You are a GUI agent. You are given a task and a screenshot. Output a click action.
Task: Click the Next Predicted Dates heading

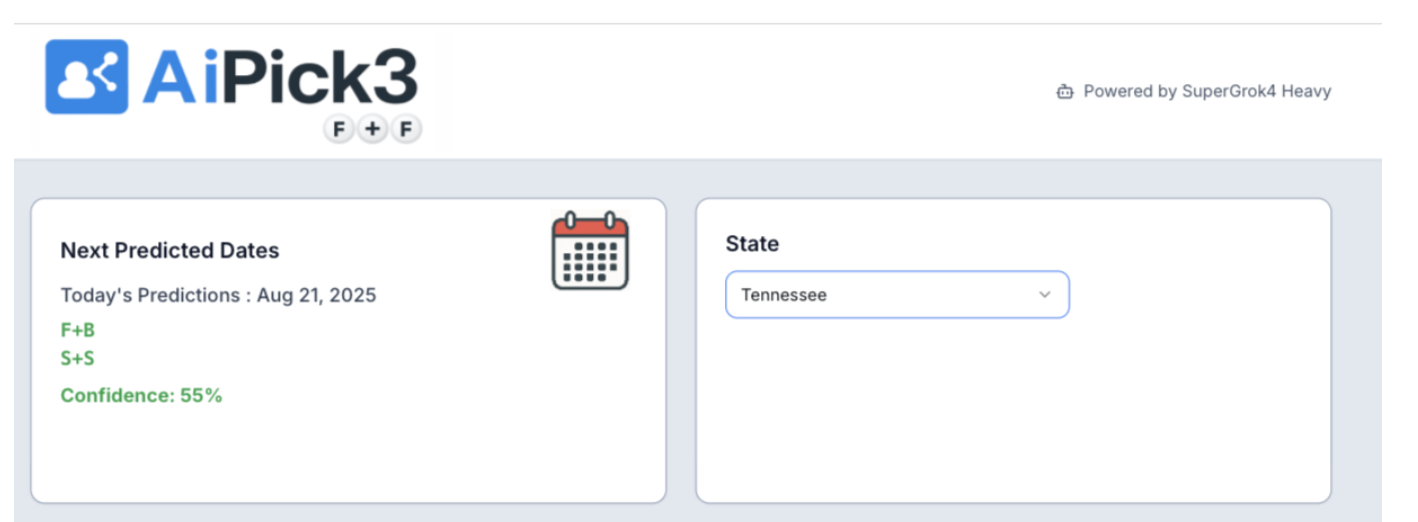click(170, 250)
